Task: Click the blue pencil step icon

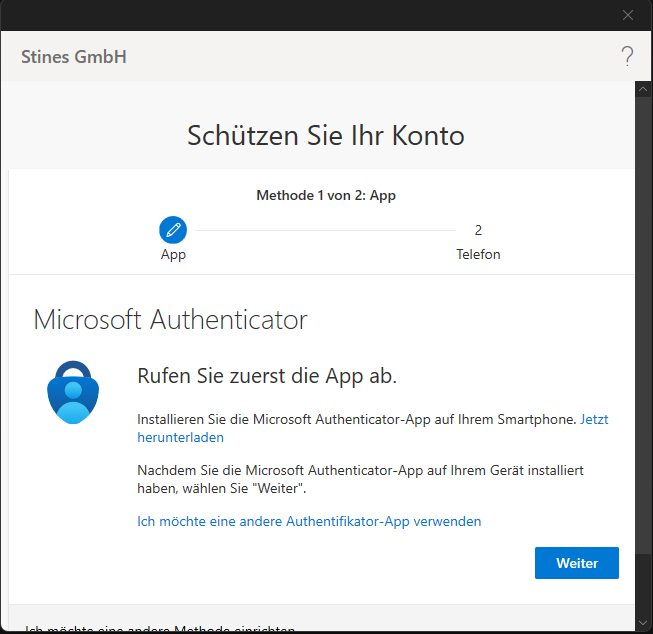Action: point(173,230)
